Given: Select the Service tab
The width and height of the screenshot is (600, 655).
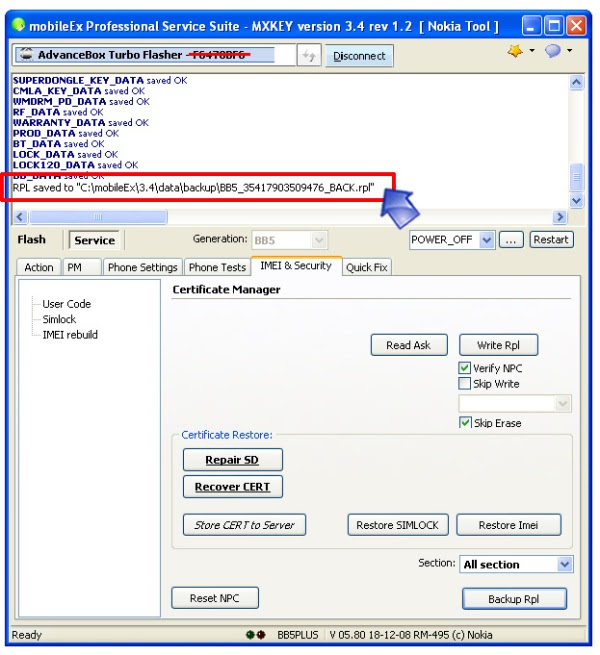Looking at the screenshot, I should point(94,240).
